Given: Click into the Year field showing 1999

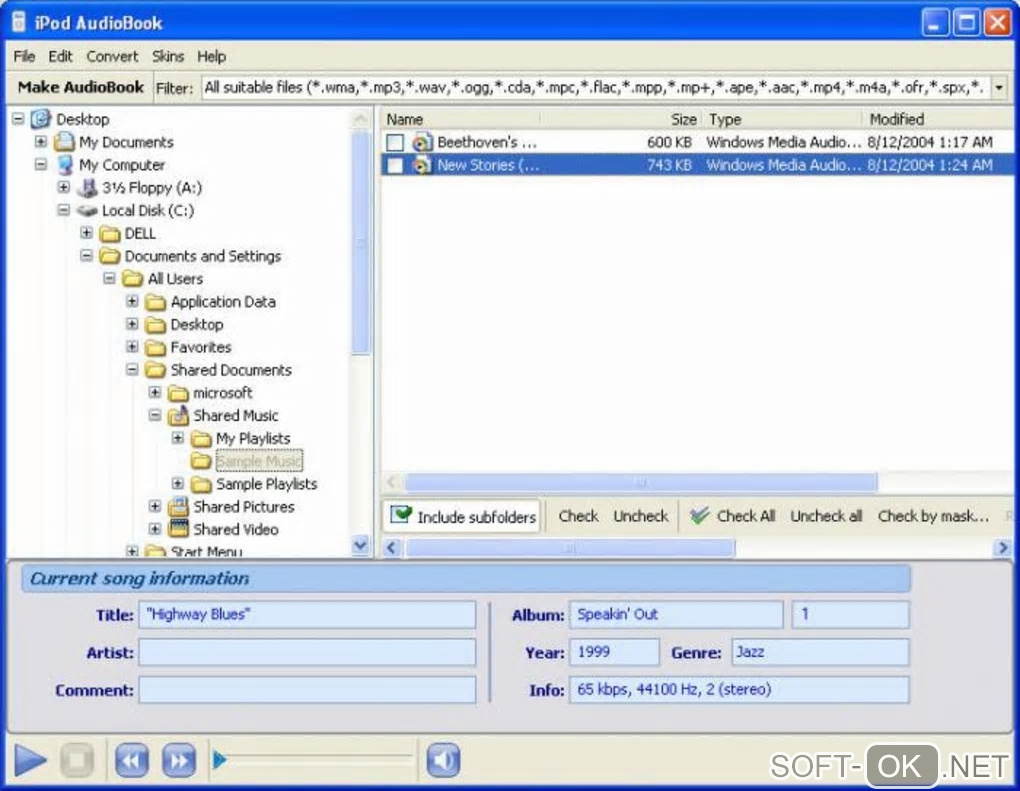Looking at the screenshot, I should click(x=614, y=652).
